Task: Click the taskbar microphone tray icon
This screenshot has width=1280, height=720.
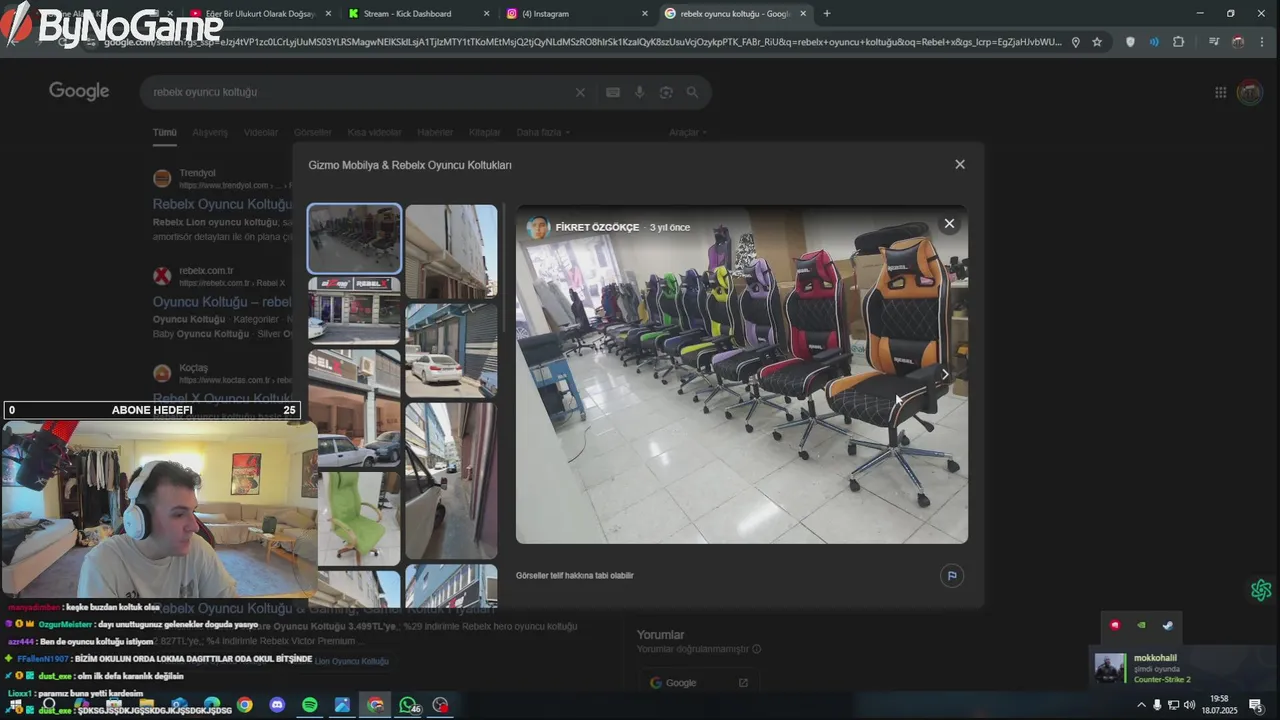Action: coord(1157,705)
